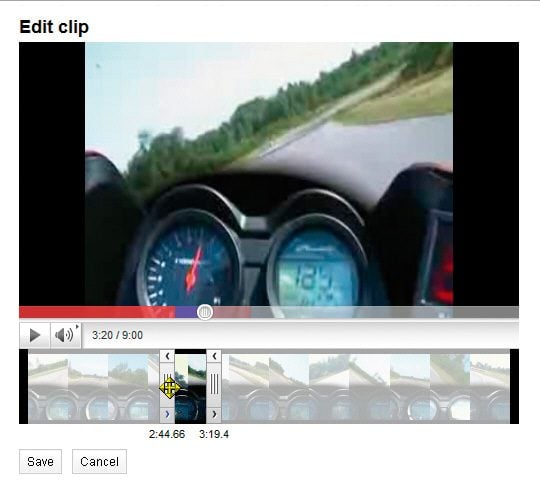Screen dimensions: 540x493
Task: Click the grip lines on the end trim handle
Action: click(x=214, y=384)
